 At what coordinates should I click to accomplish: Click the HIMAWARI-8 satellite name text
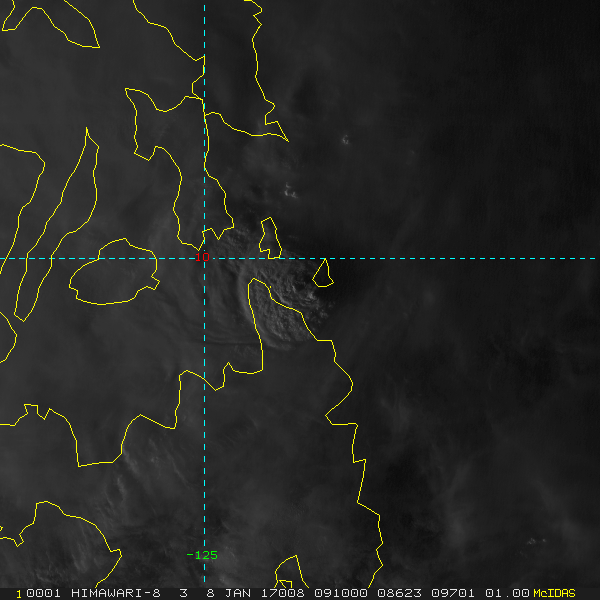tap(115, 593)
